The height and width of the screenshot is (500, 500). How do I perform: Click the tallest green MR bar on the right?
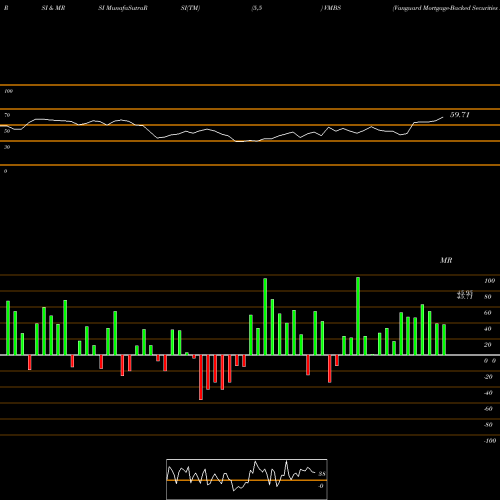point(358,316)
